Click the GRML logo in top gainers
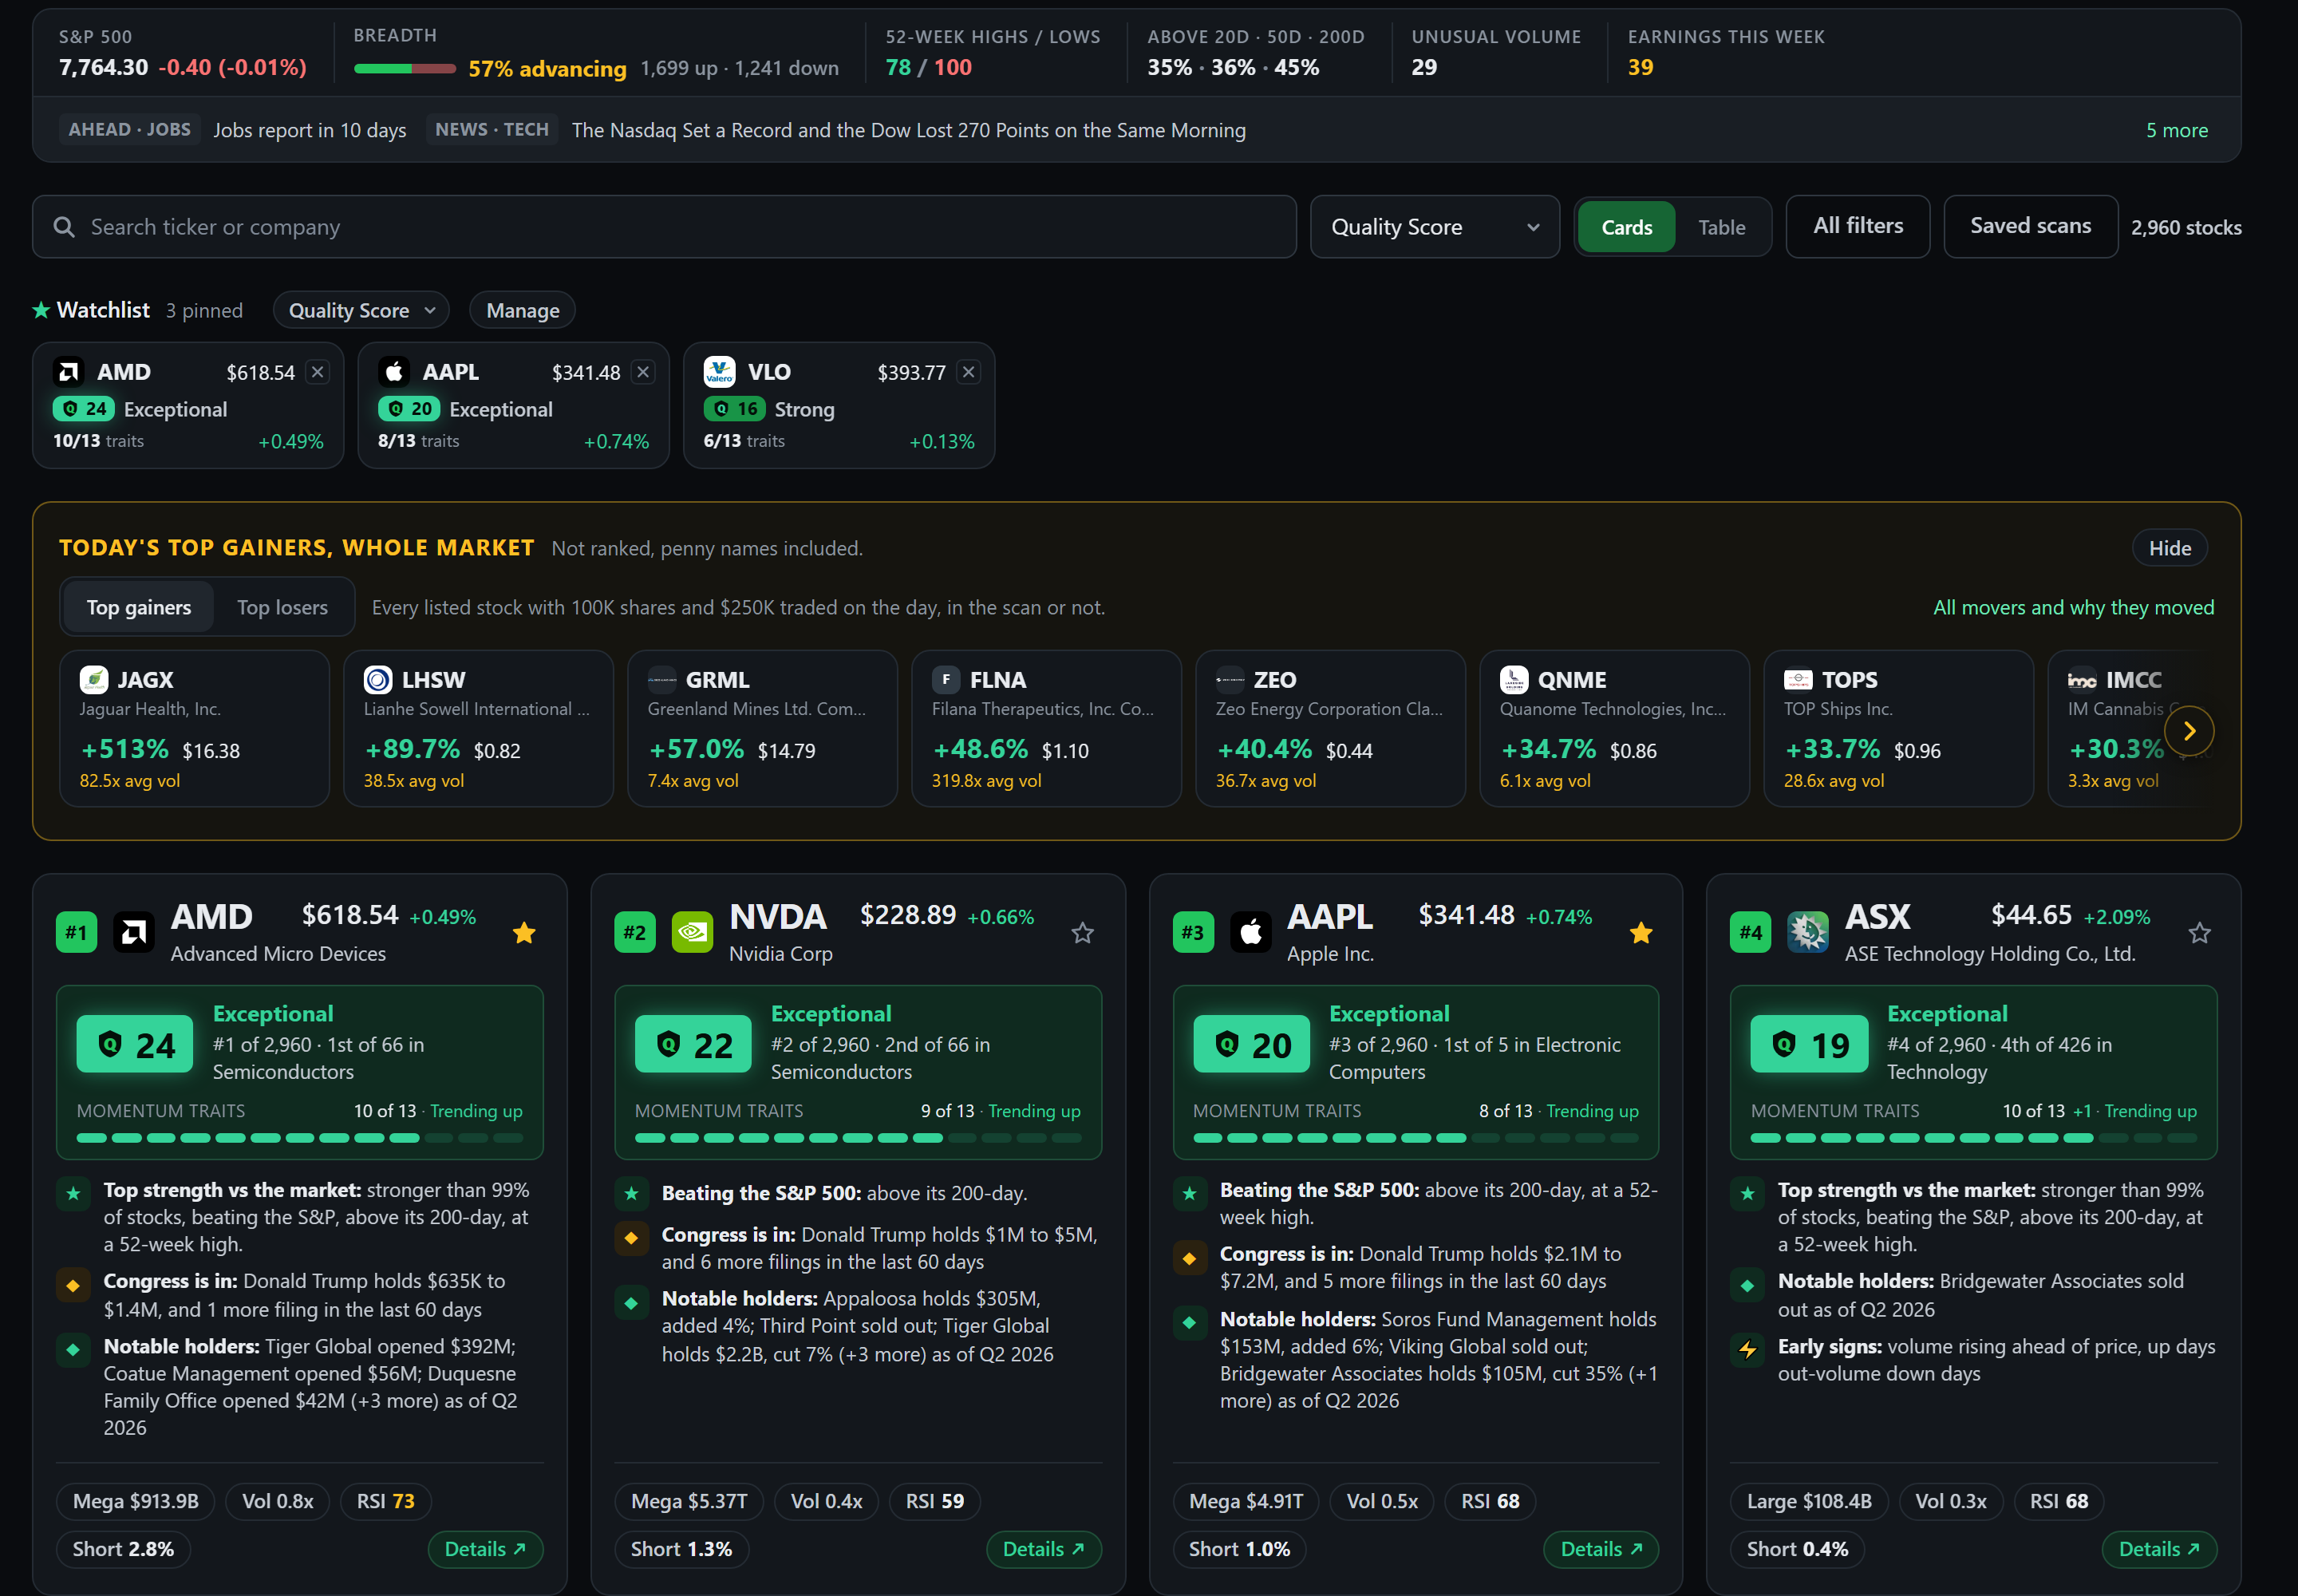 point(662,680)
